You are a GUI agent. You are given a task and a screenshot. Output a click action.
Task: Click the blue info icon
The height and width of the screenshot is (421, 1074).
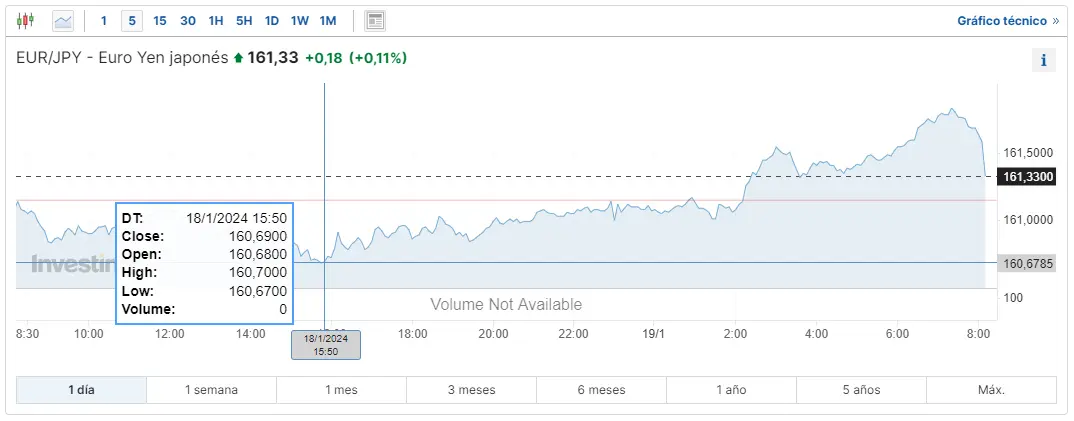click(1044, 60)
